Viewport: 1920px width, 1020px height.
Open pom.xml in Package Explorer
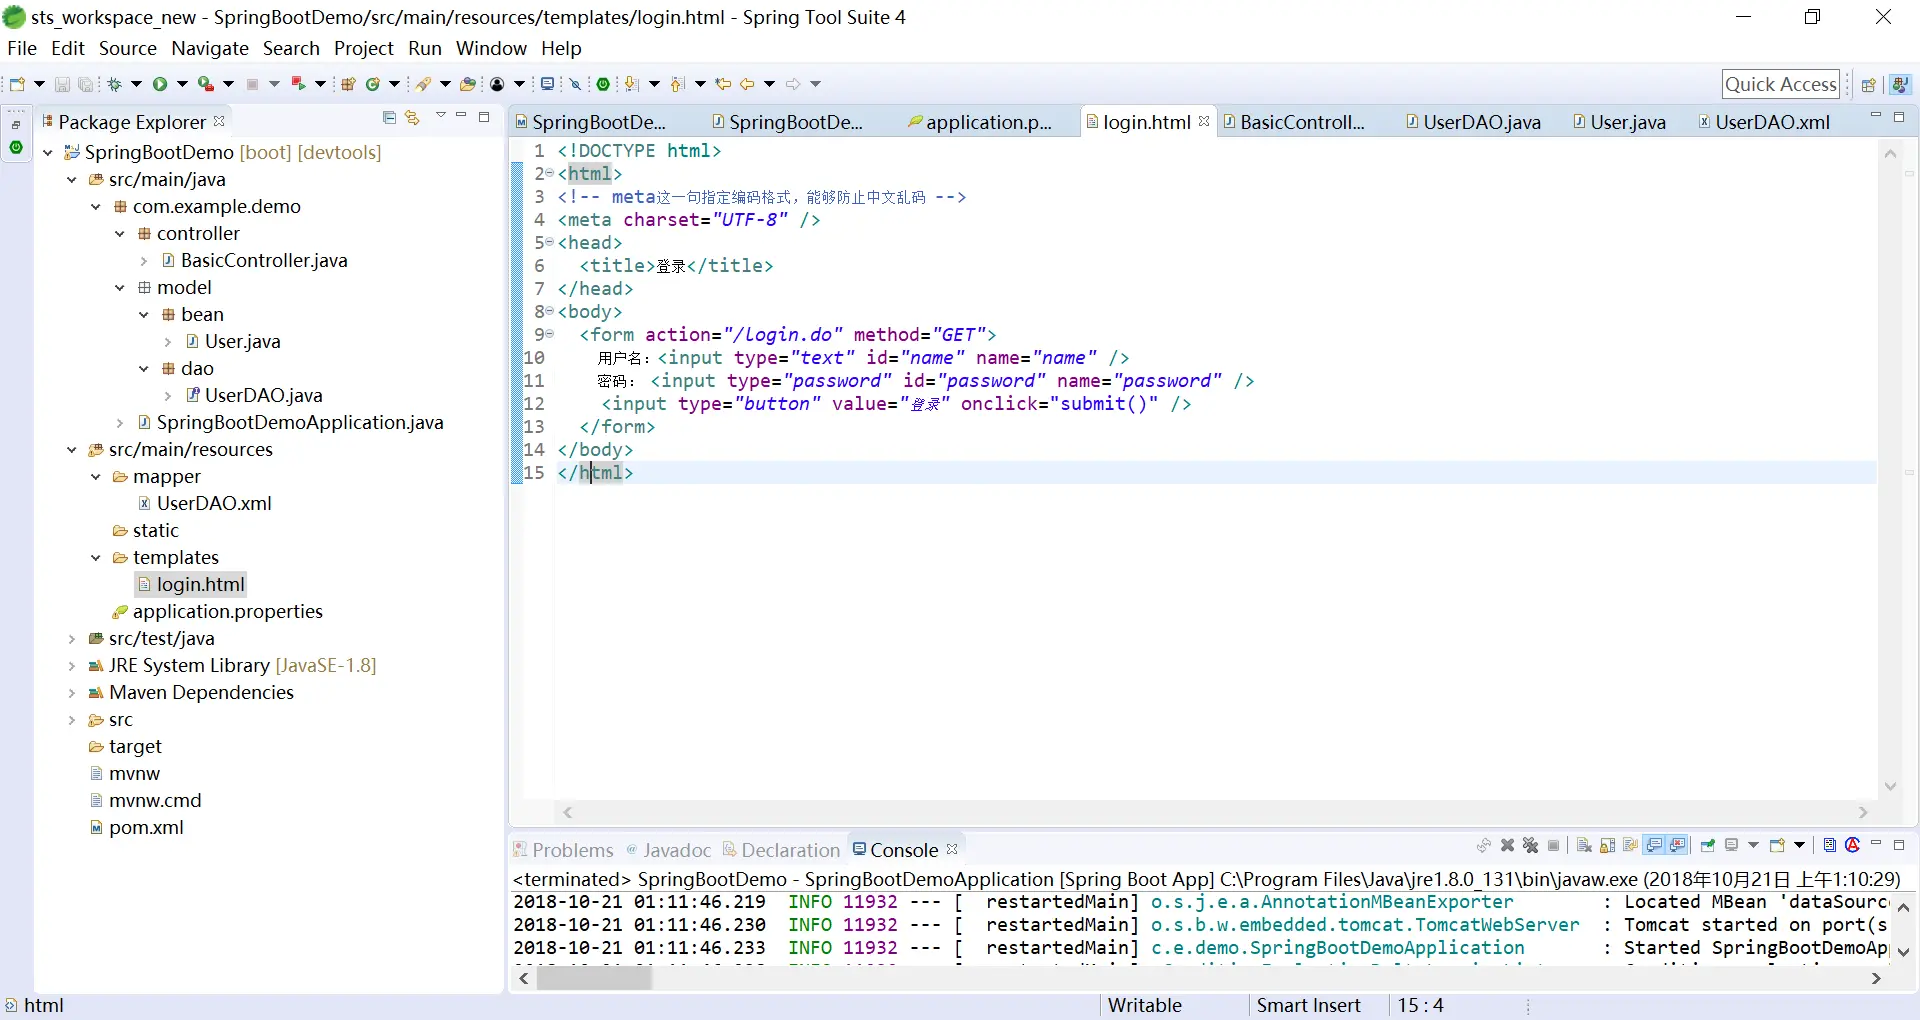(146, 828)
